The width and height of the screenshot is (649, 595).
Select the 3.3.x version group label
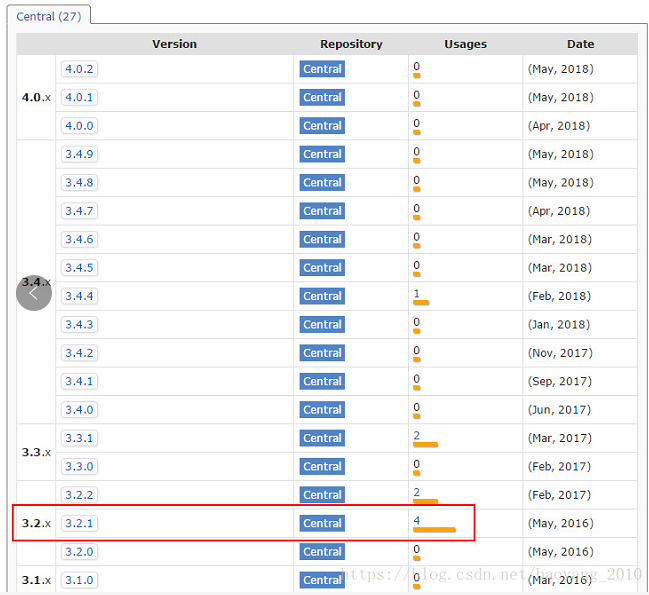click(x=36, y=452)
